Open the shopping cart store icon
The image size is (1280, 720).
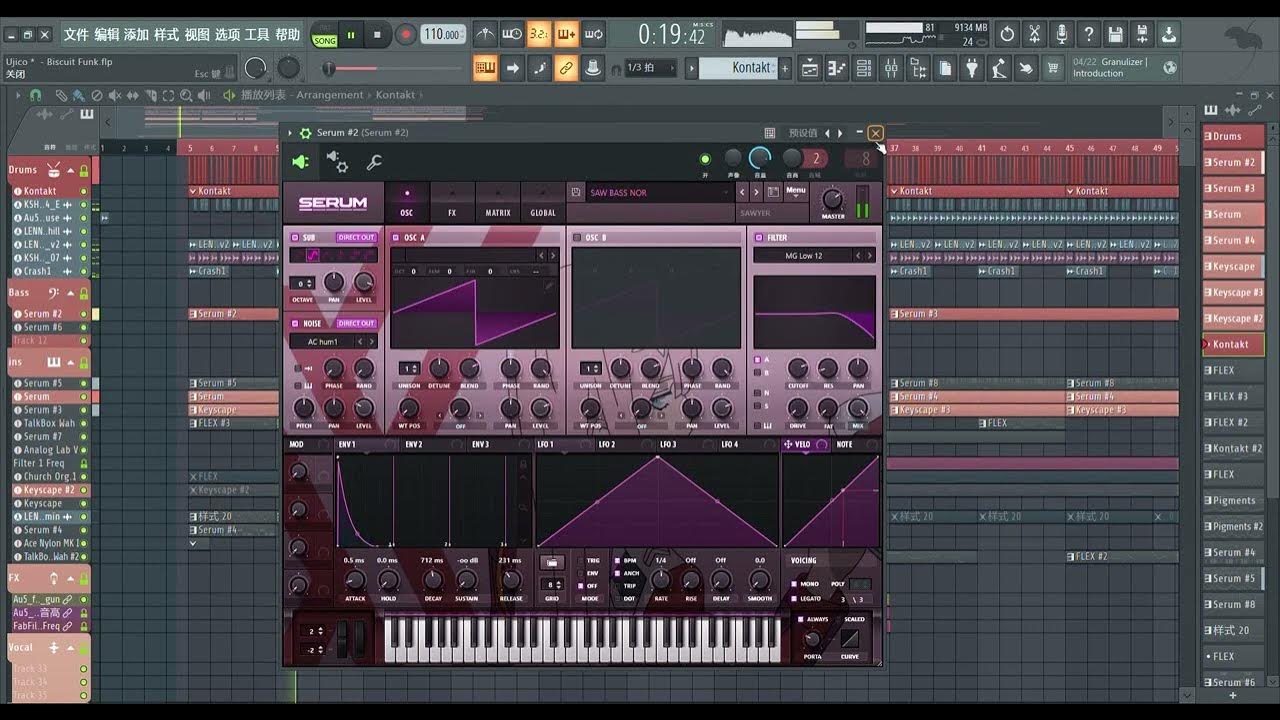click(1052, 68)
